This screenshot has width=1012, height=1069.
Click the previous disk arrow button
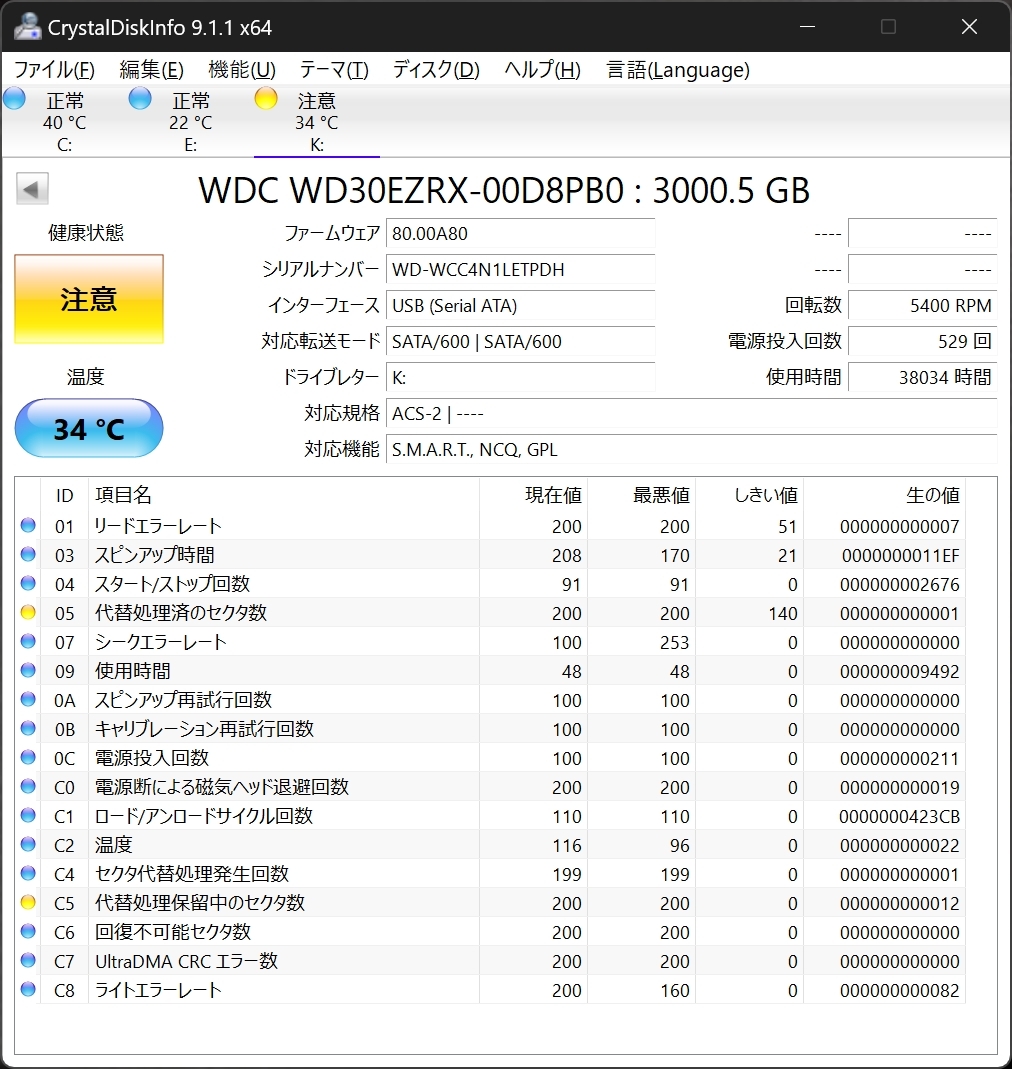coord(32,189)
